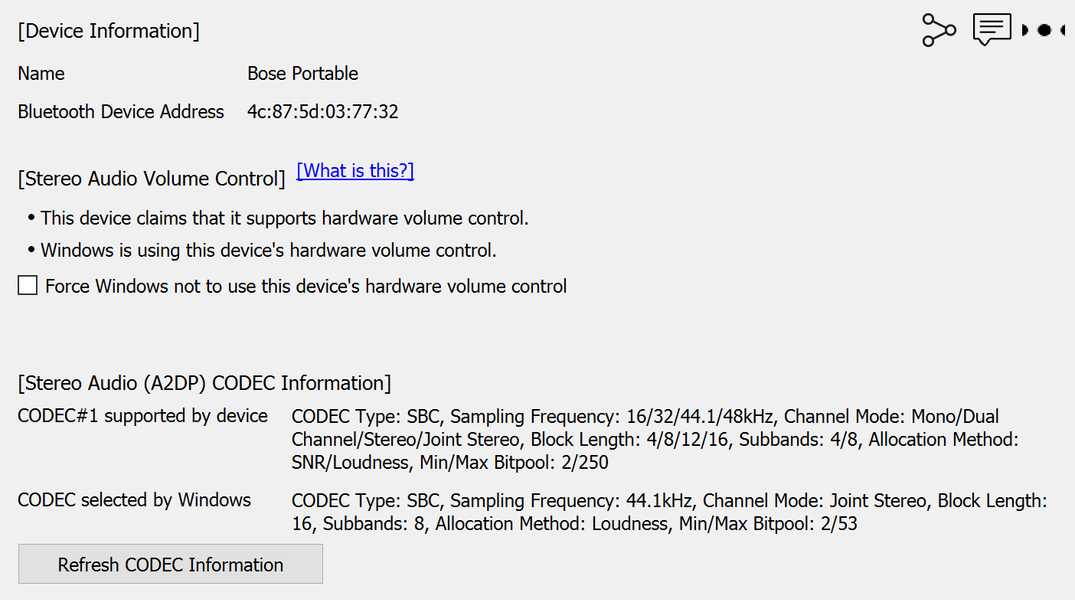Click the text saying device claims hardware volume support

pos(284,218)
